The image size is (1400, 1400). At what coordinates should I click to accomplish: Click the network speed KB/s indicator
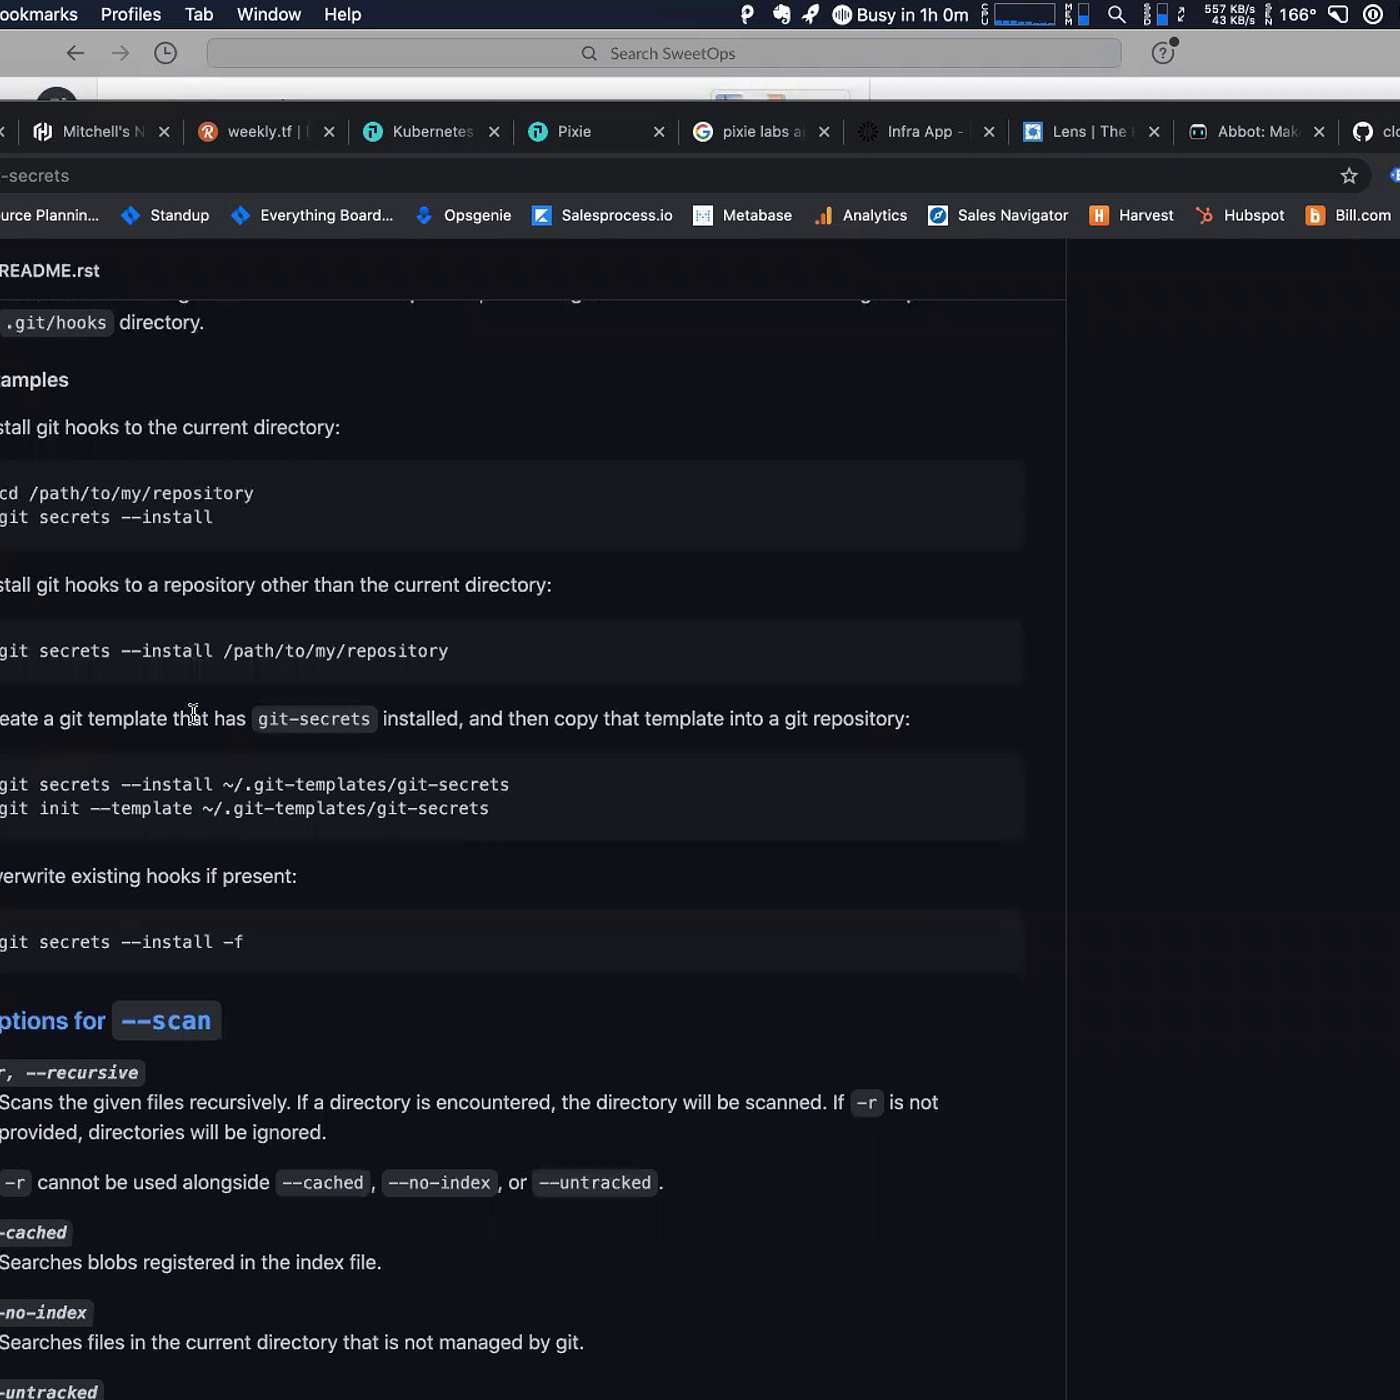point(1229,14)
